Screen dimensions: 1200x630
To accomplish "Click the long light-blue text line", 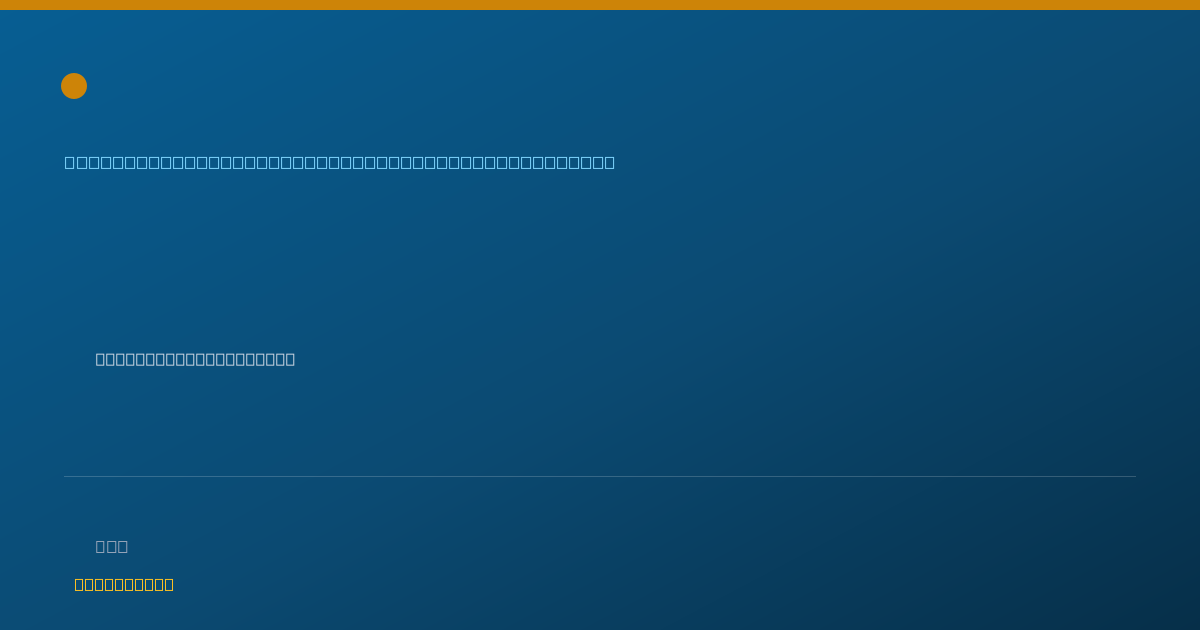I will click(340, 162).
